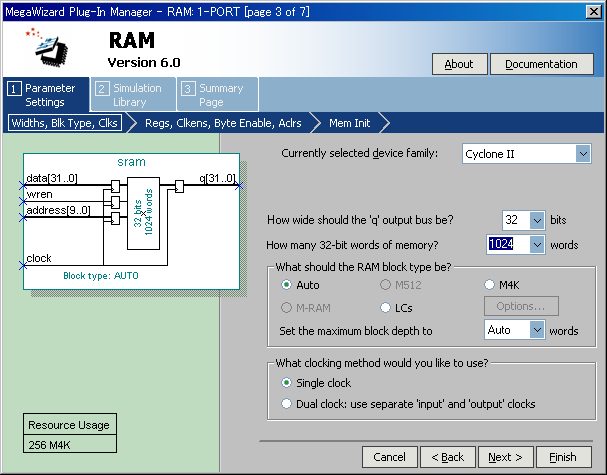Go to Mem Init sub-page
The width and height of the screenshot is (607, 475).
(349, 123)
